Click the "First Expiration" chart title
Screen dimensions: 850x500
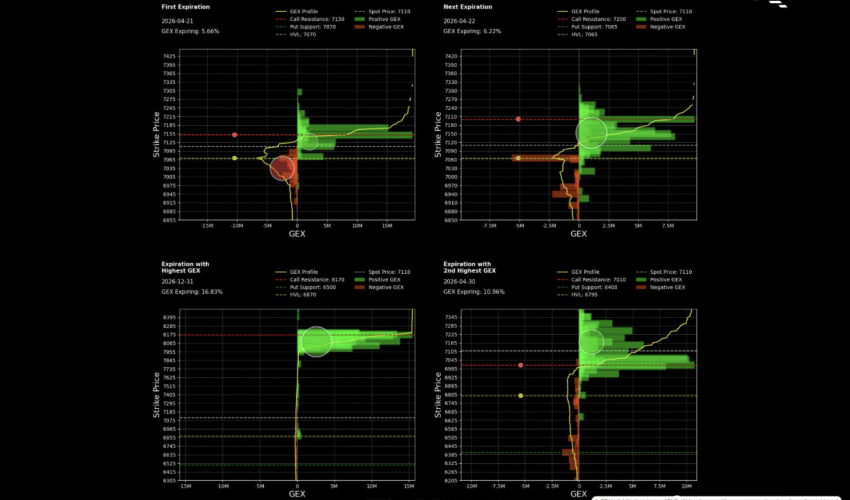point(185,7)
